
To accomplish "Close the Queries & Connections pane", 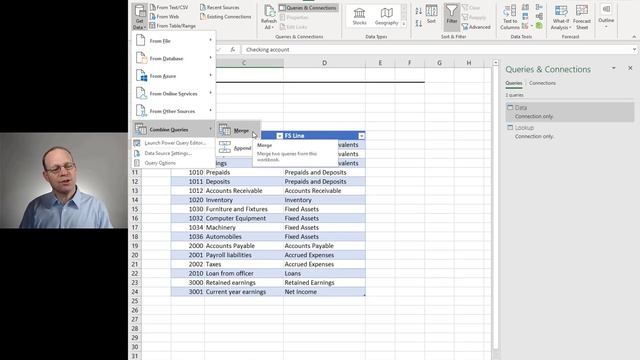I will [x=630, y=68].
